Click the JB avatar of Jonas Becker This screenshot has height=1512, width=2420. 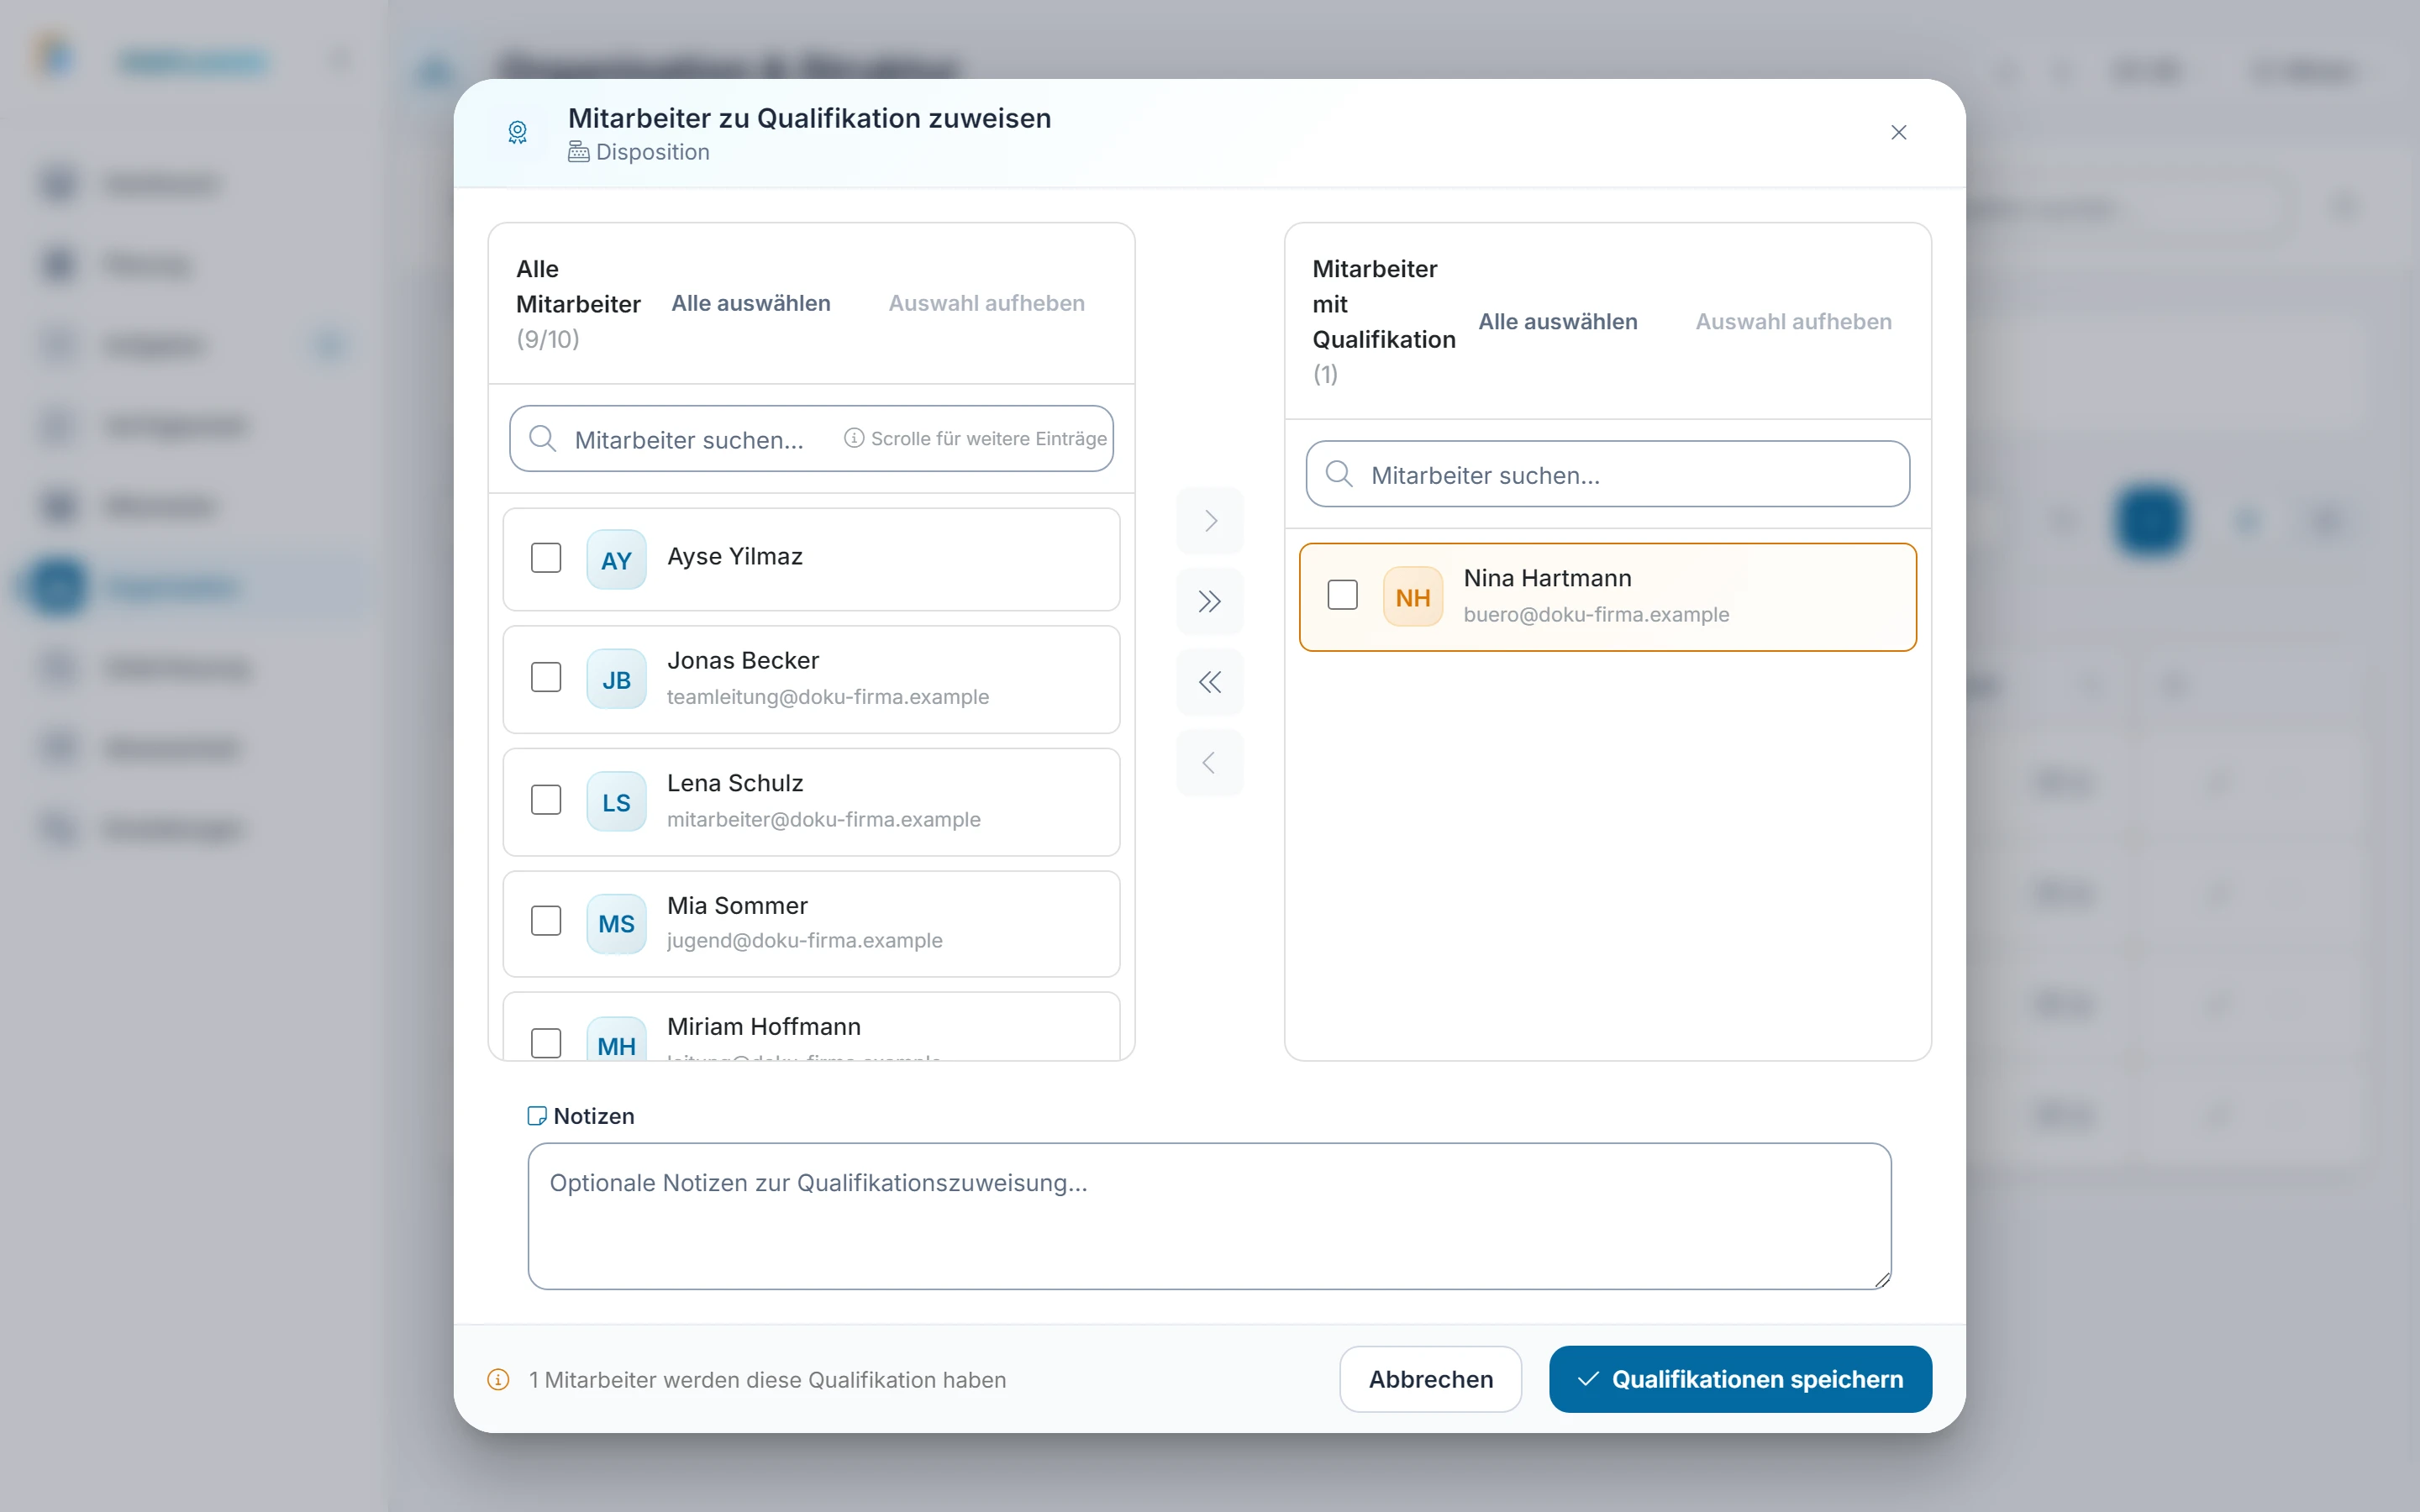pyautogui.click(x=616, y=680)
